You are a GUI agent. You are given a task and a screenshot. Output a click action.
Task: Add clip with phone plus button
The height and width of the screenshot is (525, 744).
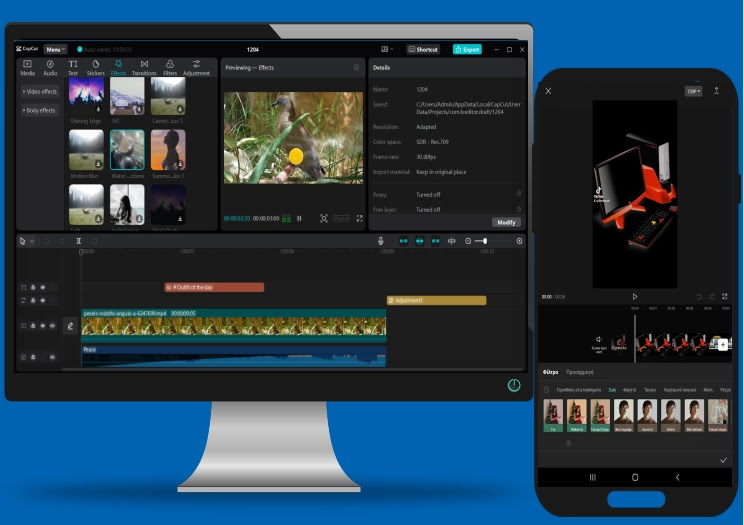(x=723, y=345)
